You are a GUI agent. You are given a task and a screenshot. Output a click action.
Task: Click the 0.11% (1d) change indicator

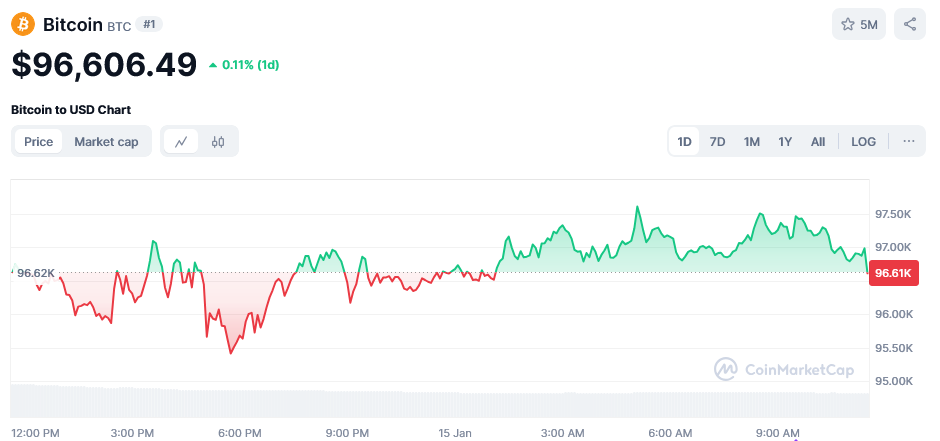[x=244, y=65]
